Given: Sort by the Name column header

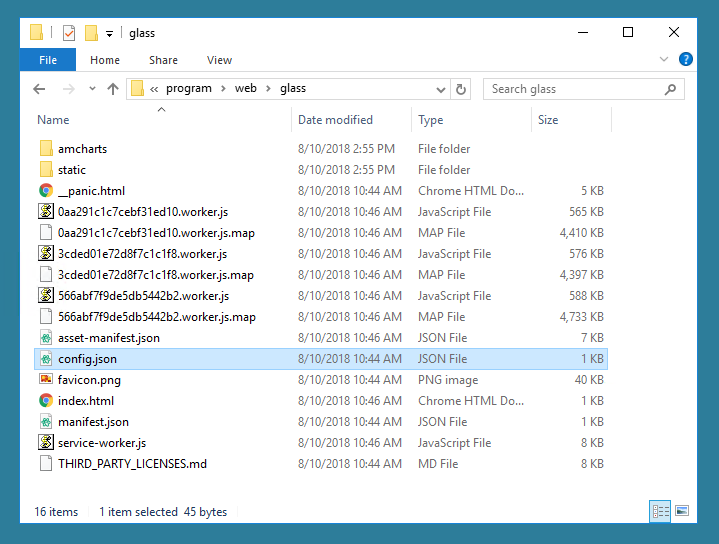Looking at the screenshot, I should pyautogui.click(x=53, y=120).
